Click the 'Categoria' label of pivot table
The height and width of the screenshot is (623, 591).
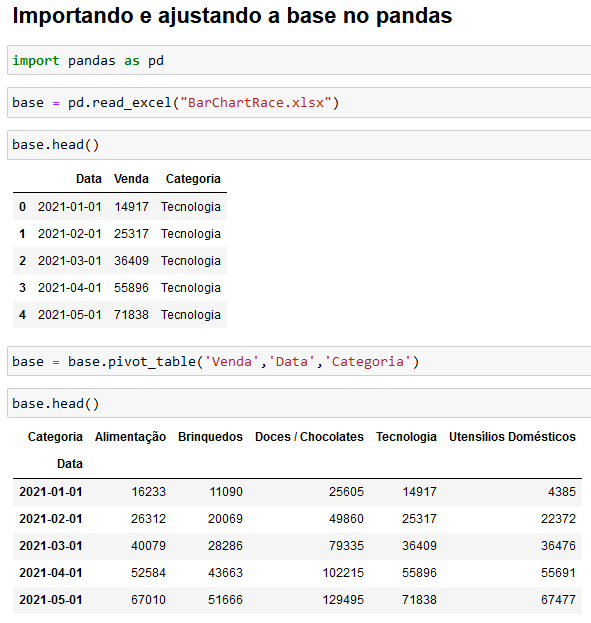tap(55, 437)
